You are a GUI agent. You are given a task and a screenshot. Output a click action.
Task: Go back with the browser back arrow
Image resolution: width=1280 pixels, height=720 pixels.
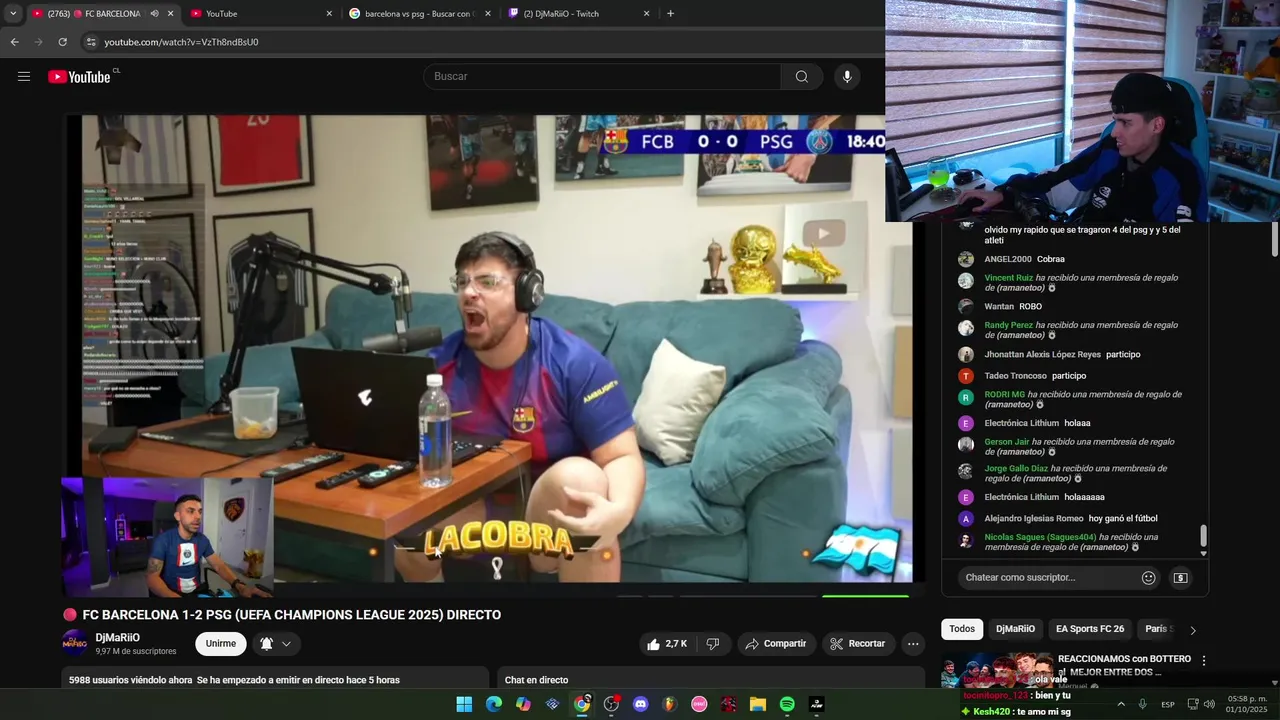[x=14, y=42]
